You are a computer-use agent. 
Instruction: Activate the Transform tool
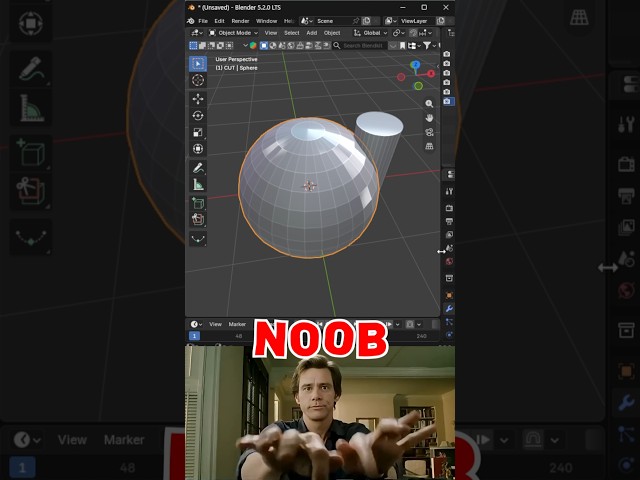coord(198,149)
